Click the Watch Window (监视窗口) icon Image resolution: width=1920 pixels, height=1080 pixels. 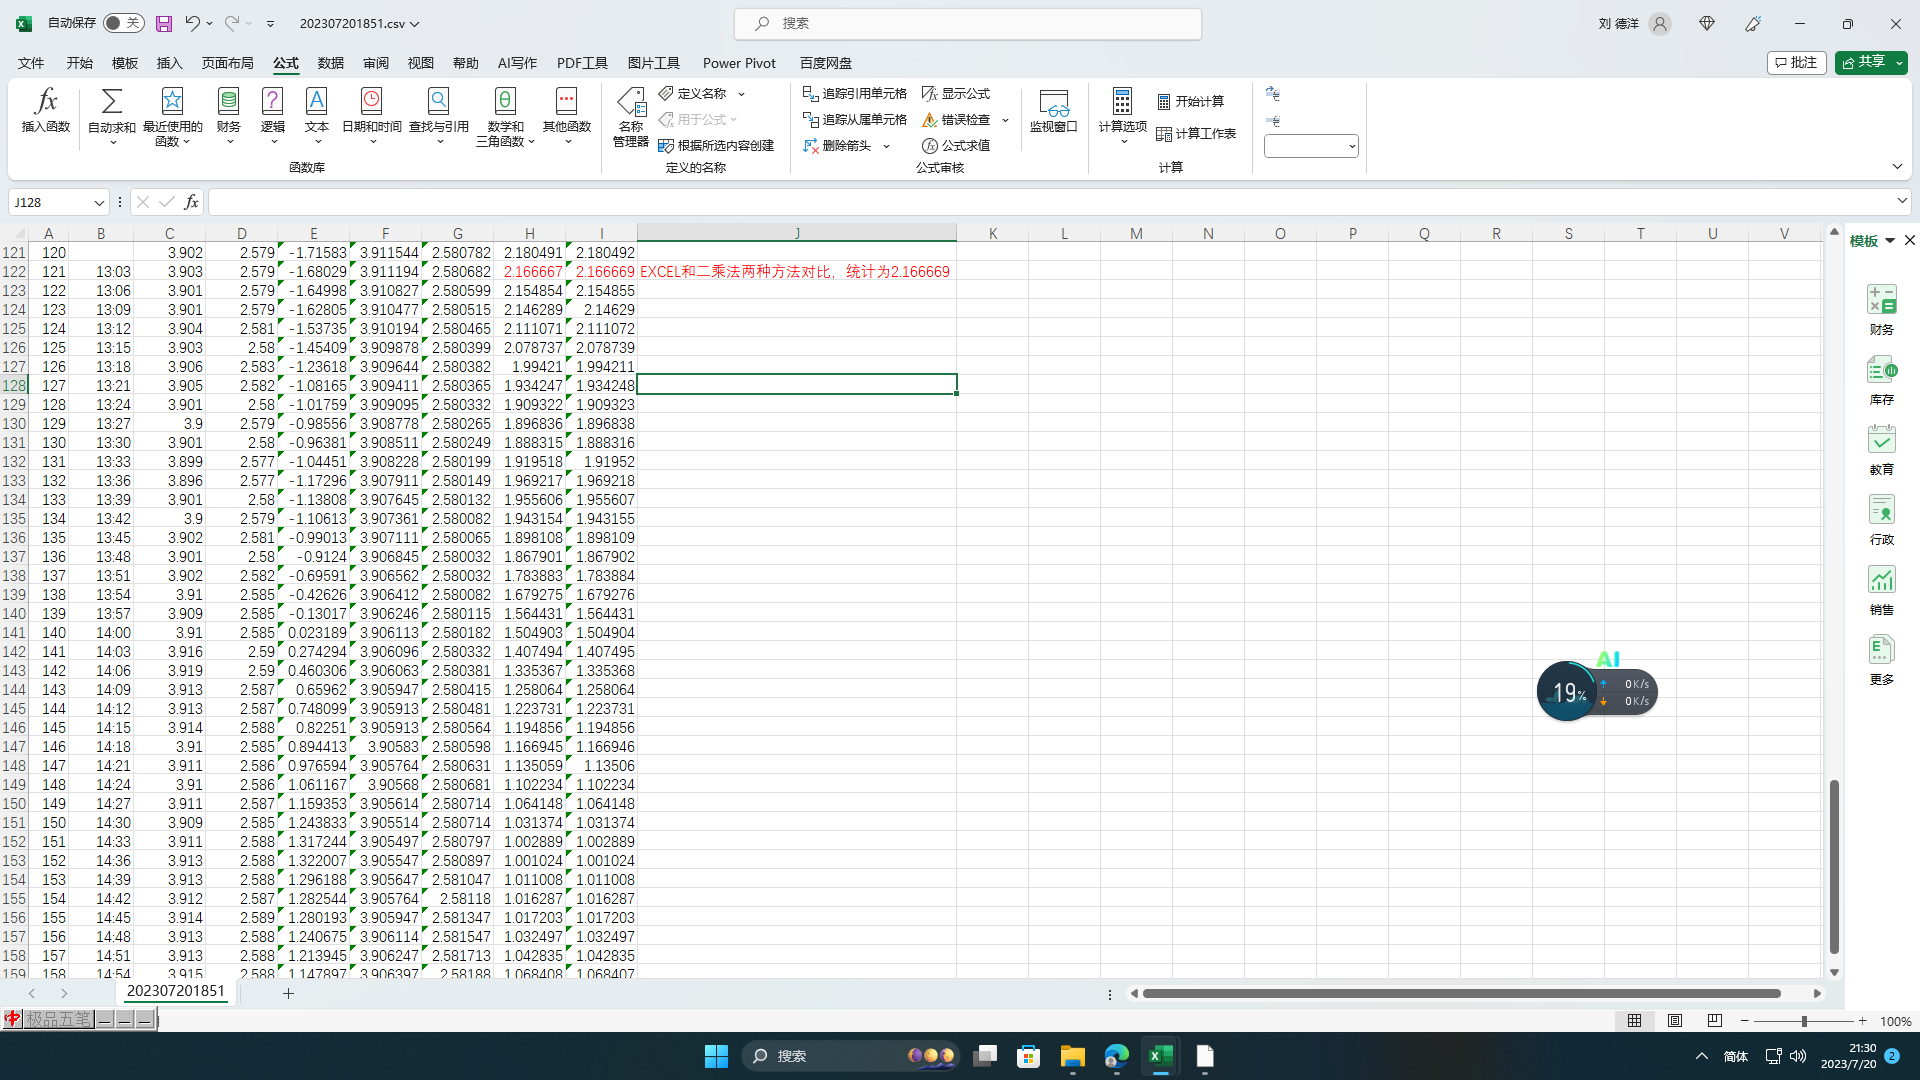pyautogui.click(x=1053, y=109)
